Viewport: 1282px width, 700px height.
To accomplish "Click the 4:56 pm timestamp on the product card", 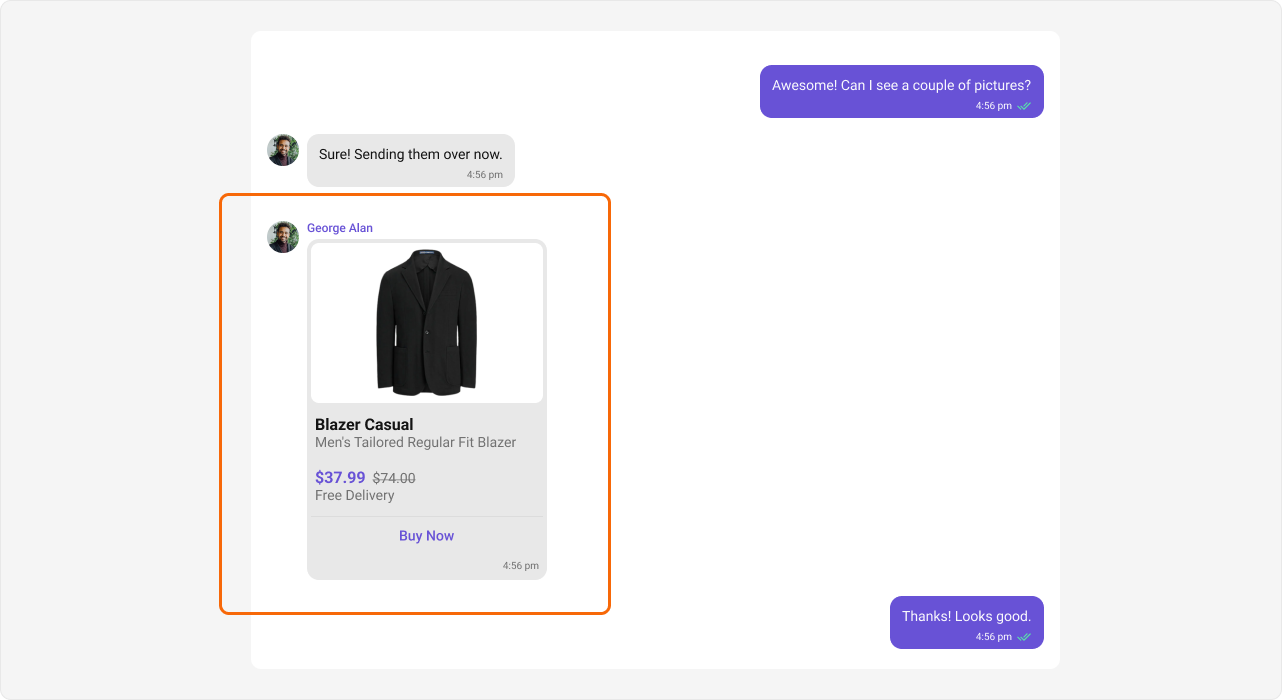I will click(x=521, y=565).
